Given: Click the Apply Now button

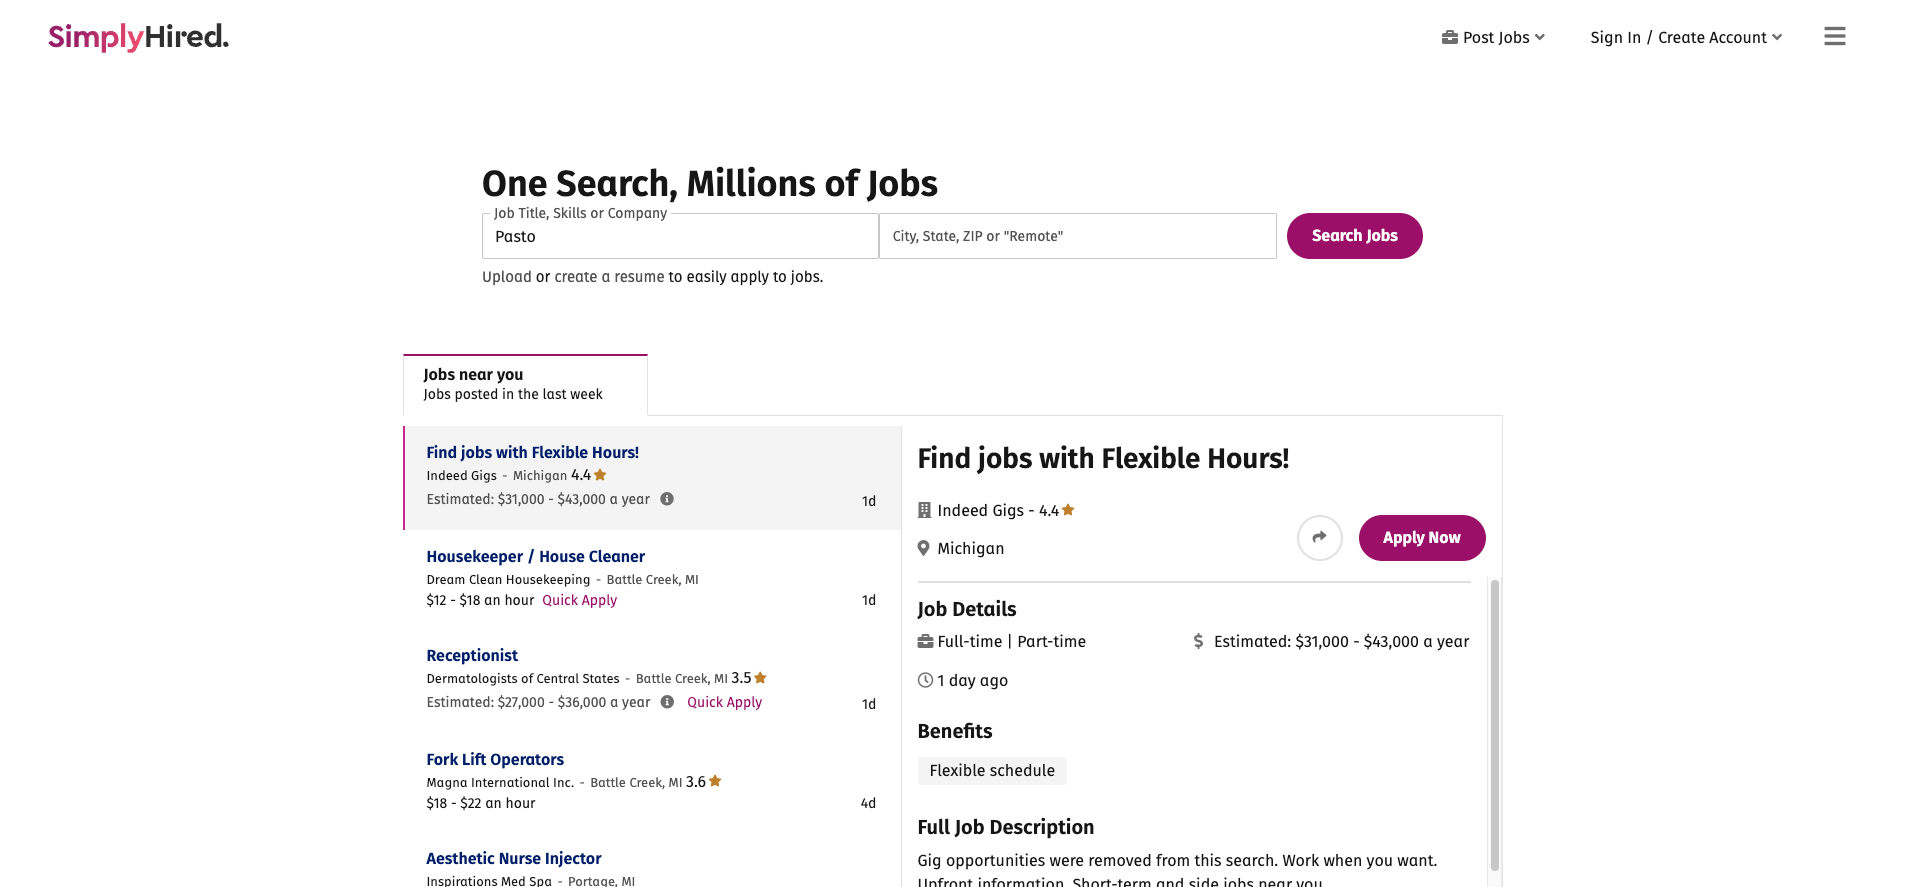Looking at the screenshot, I should point(1421,538).
